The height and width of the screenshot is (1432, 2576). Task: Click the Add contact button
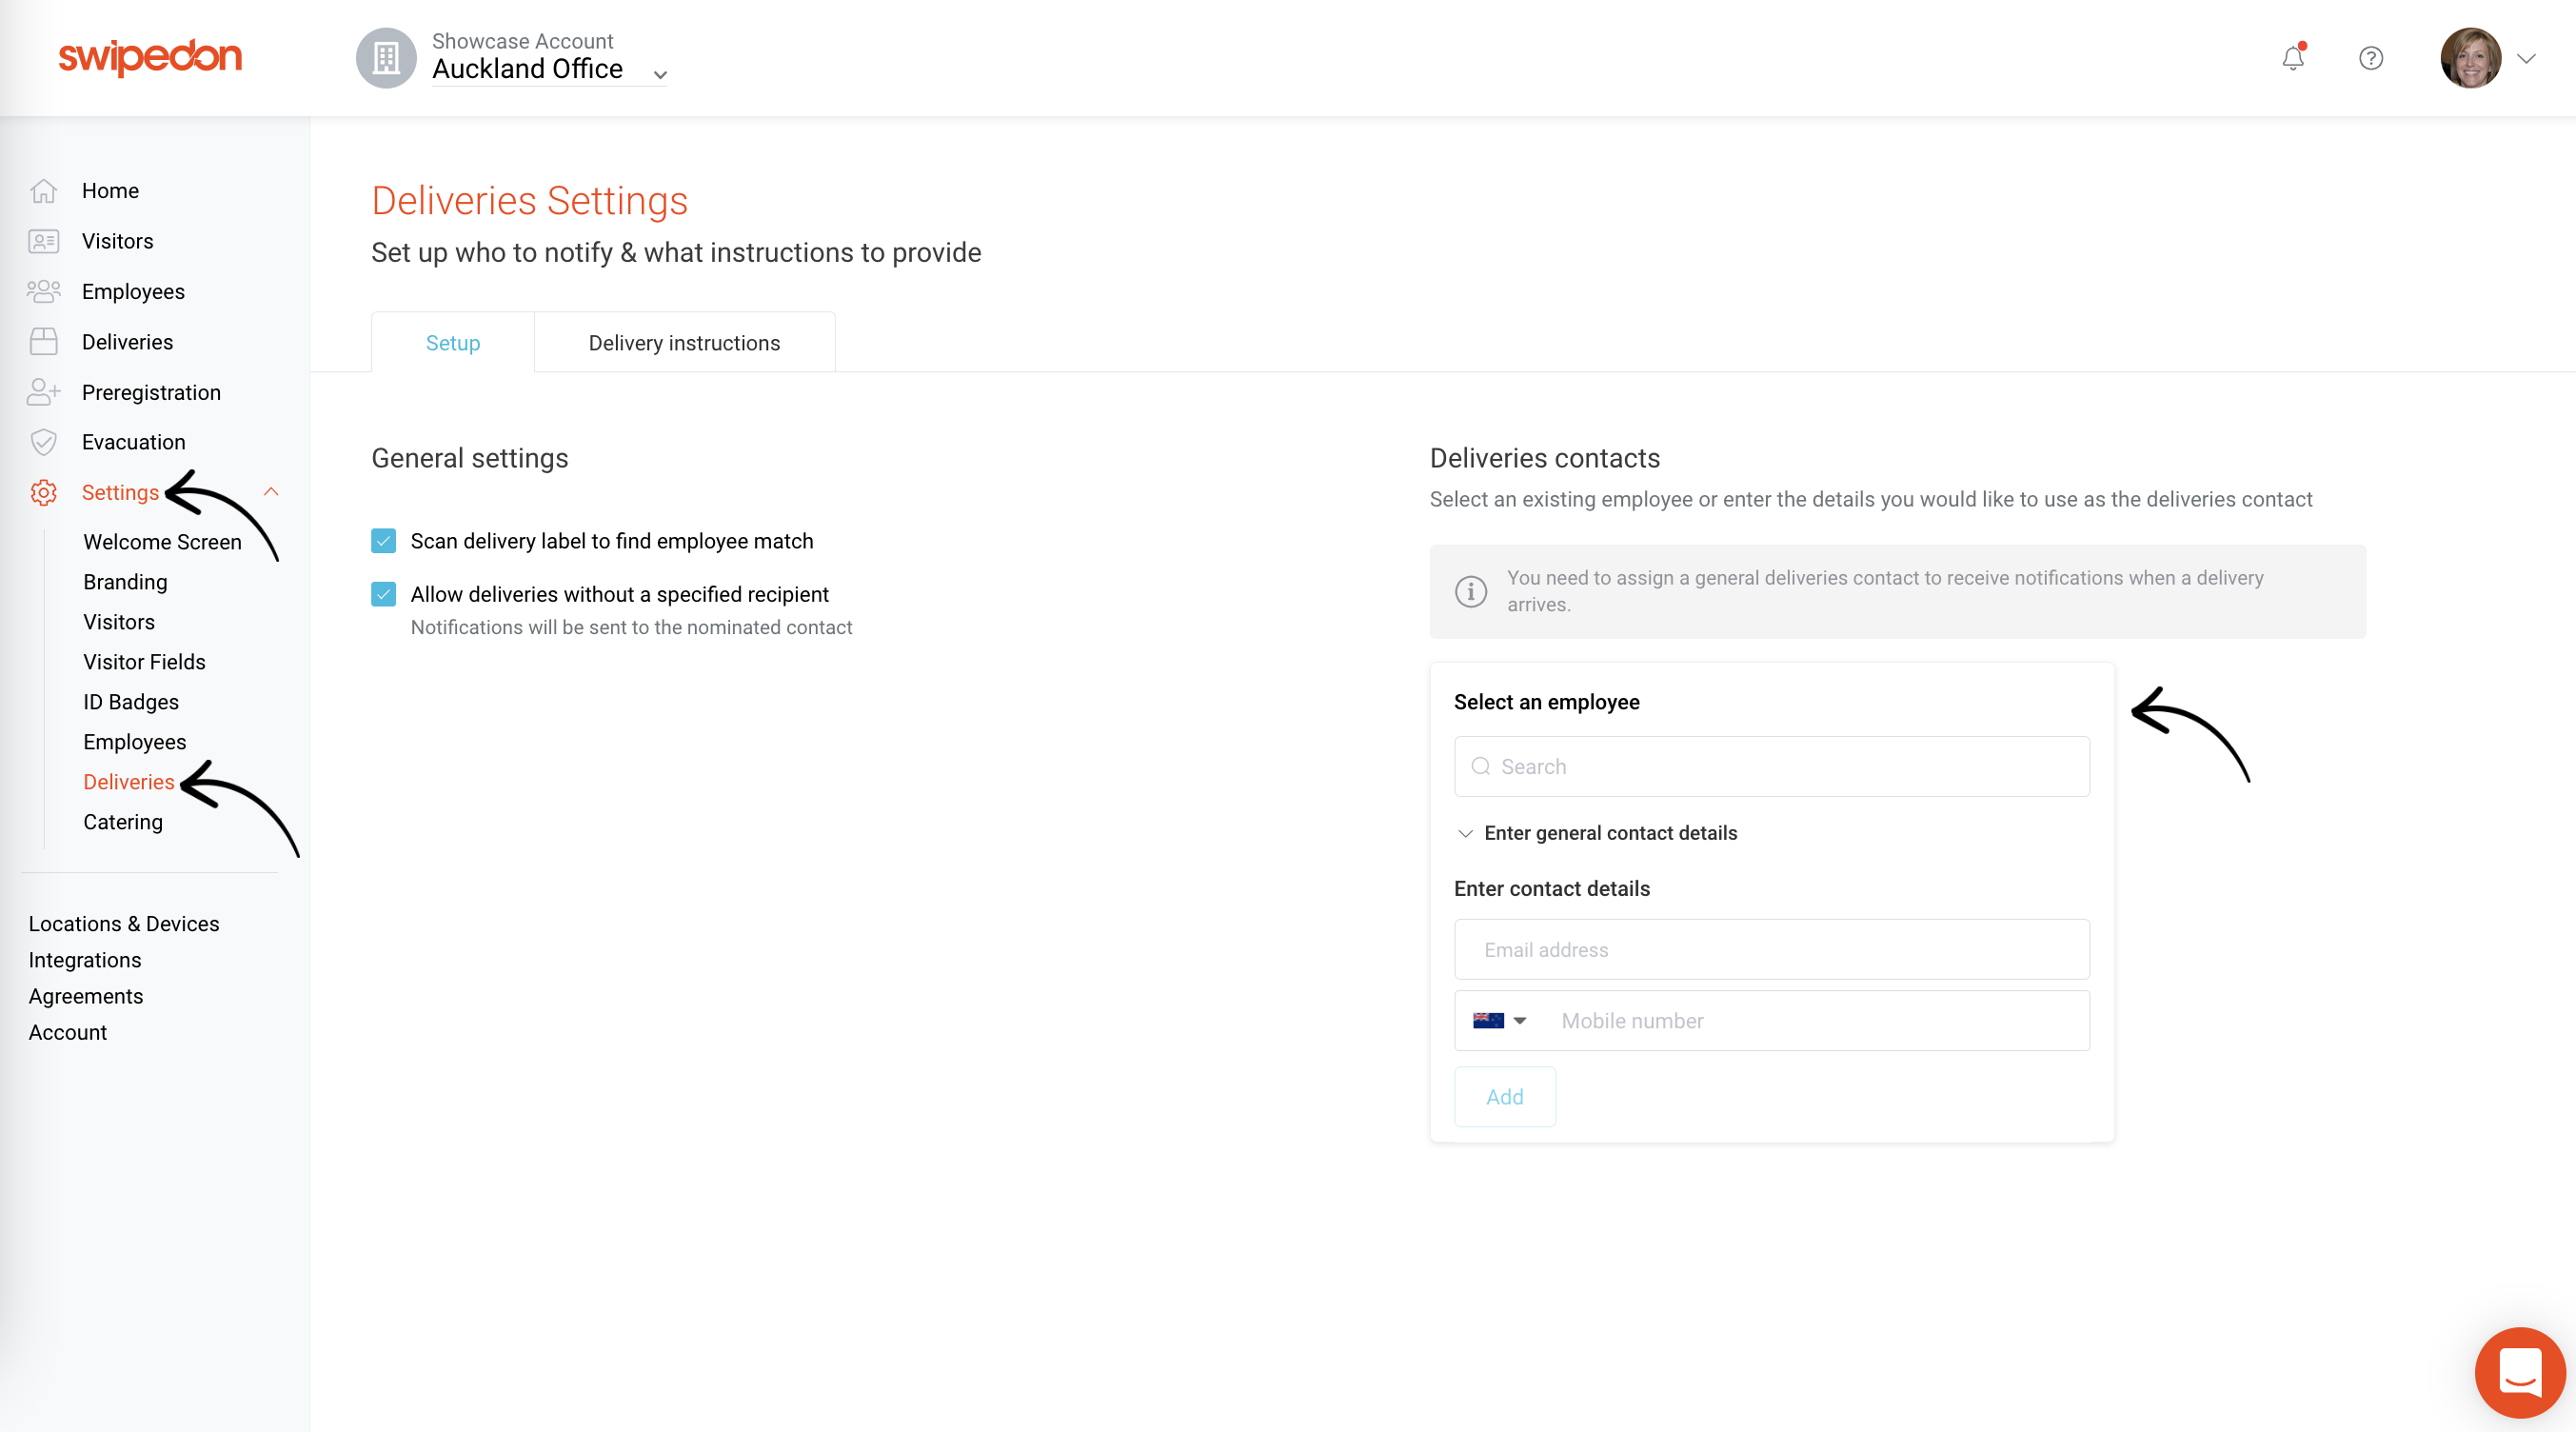(x=1504, y=1096)
